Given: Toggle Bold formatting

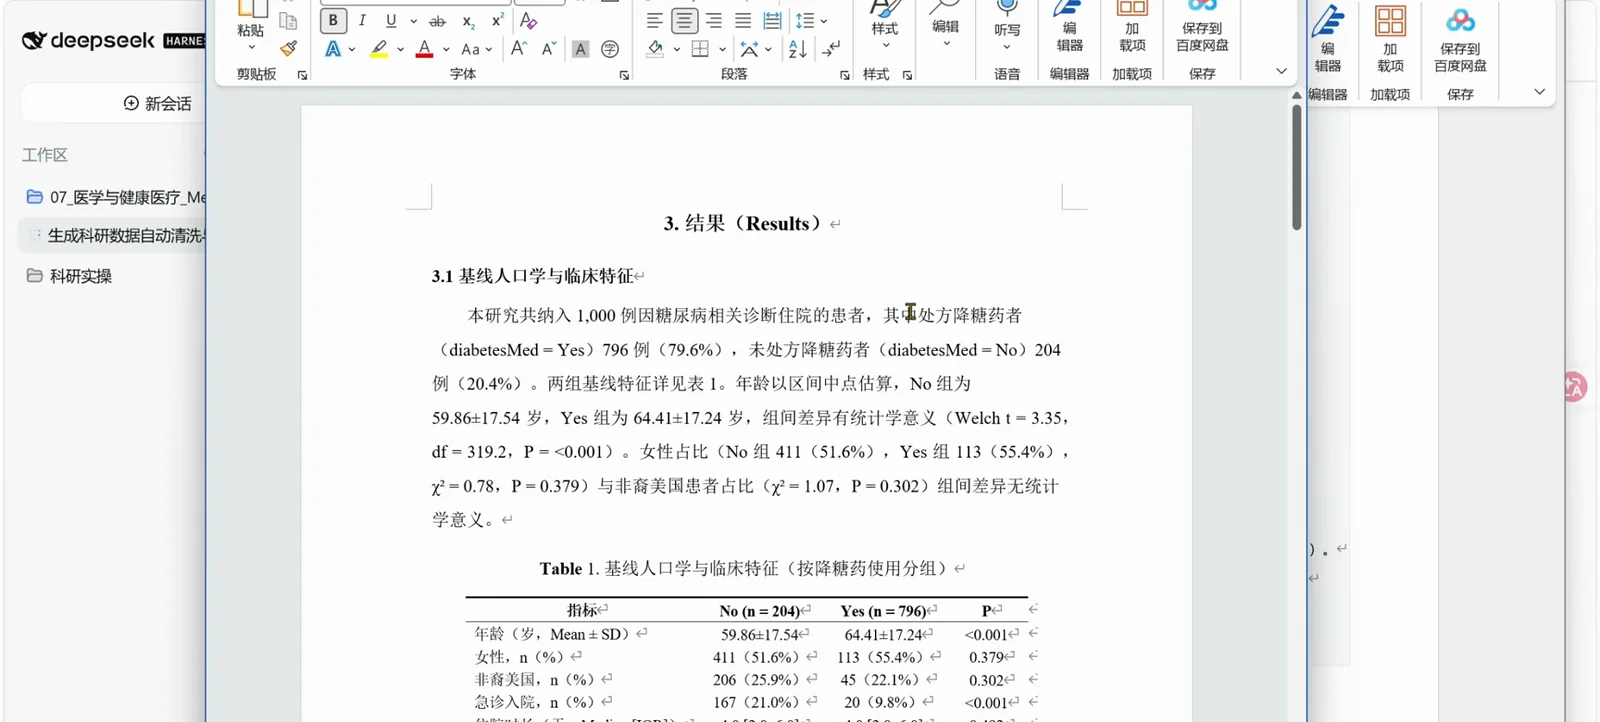Looking at the screenshot, I should (x=333, y=20).
